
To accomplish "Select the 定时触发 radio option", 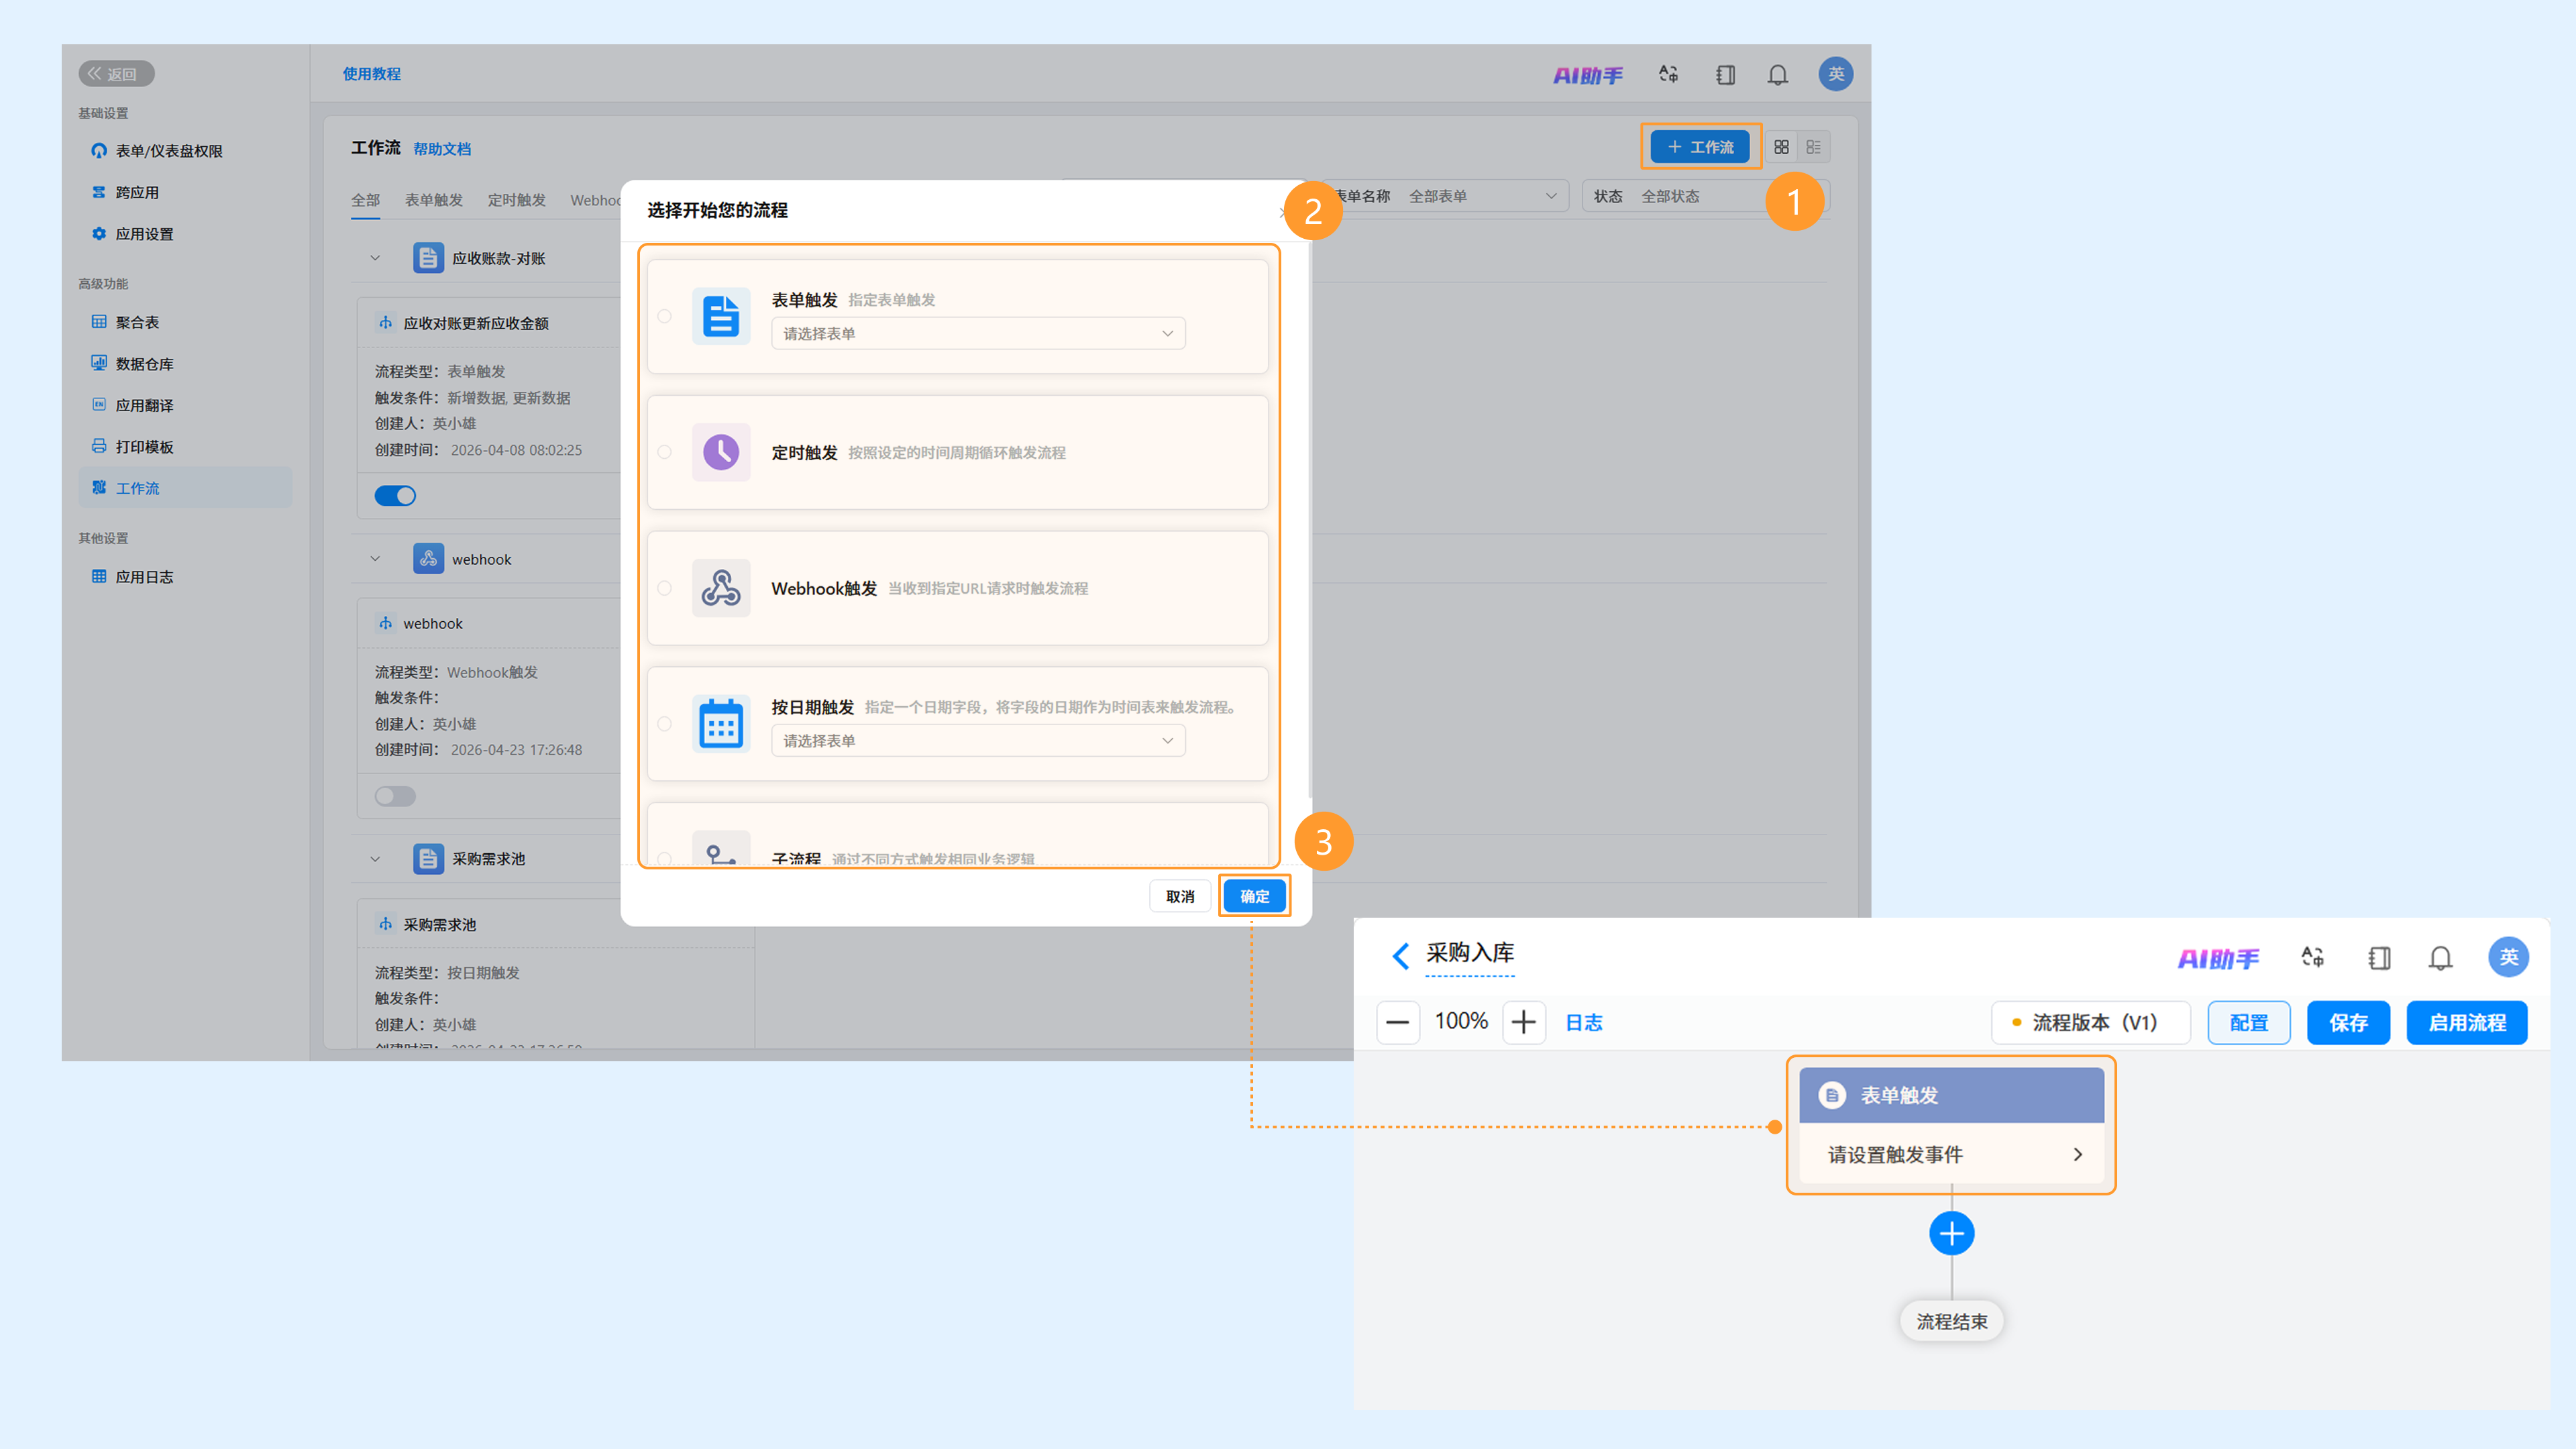I will (665, 452).
